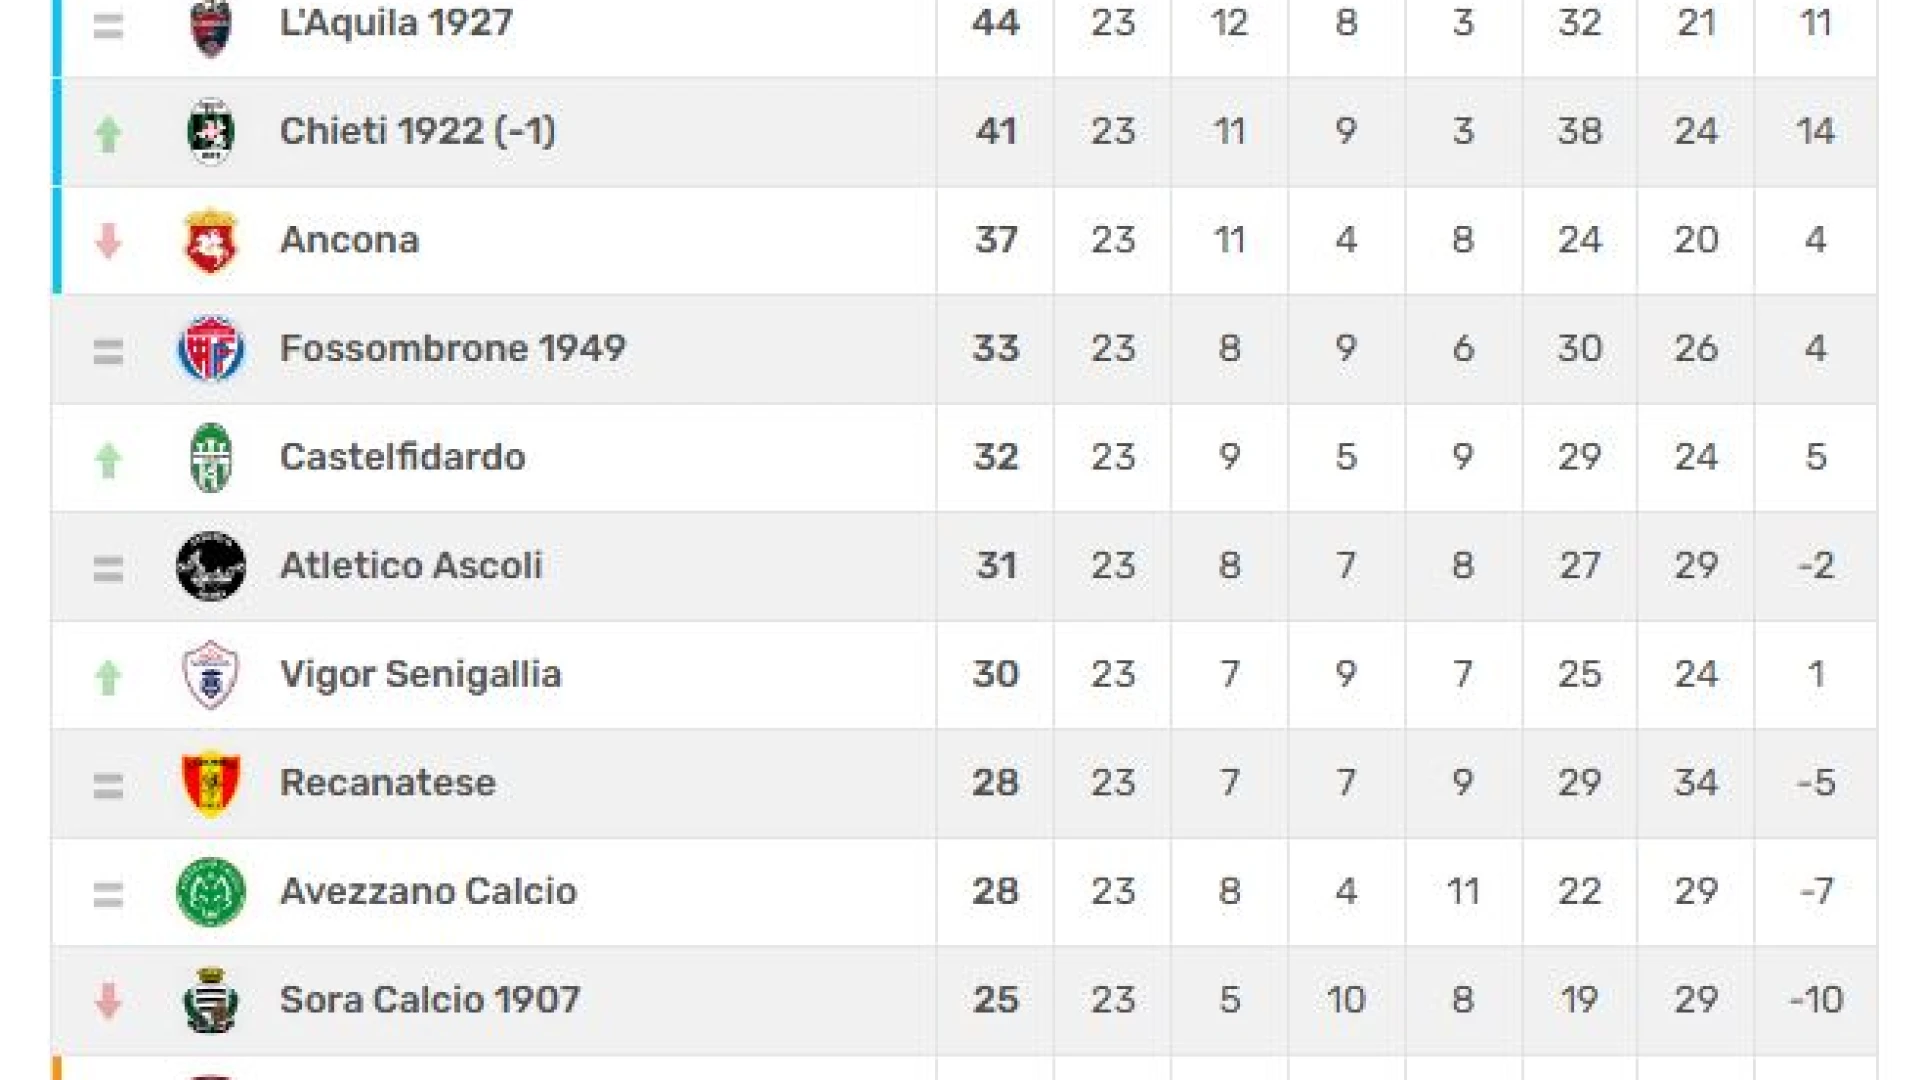Click red down arrow beside Sora Calcio
The image size is (1920, 1080).
point(108,1001)
